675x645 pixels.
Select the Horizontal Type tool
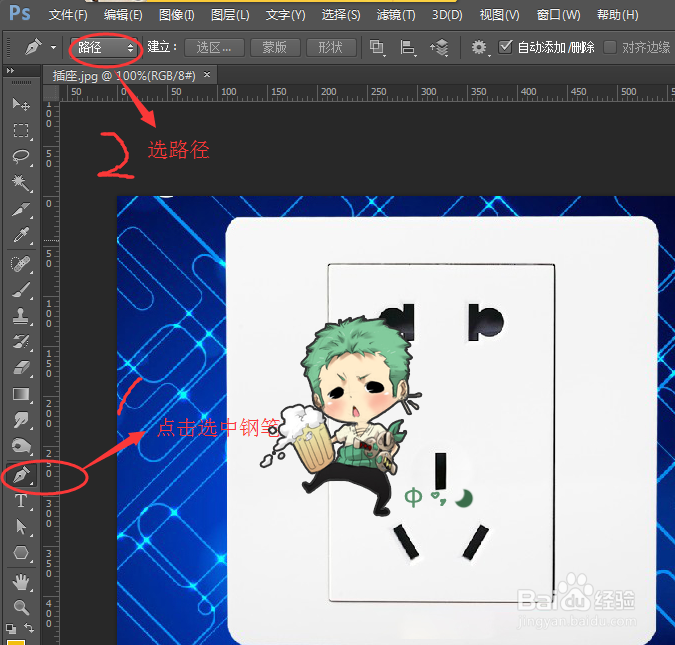pyautogui.click(x=21, y=501)
